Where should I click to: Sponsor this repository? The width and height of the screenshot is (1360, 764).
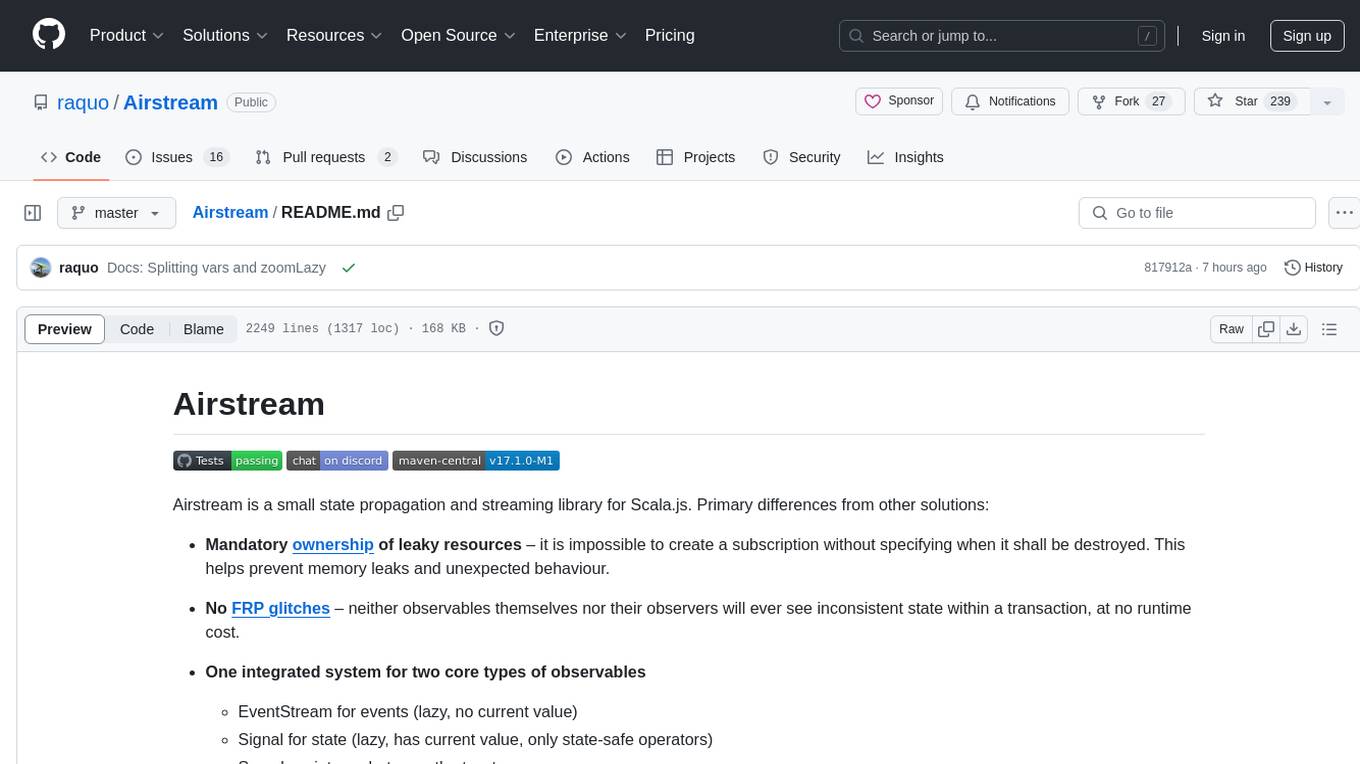[x=899, y=101]
